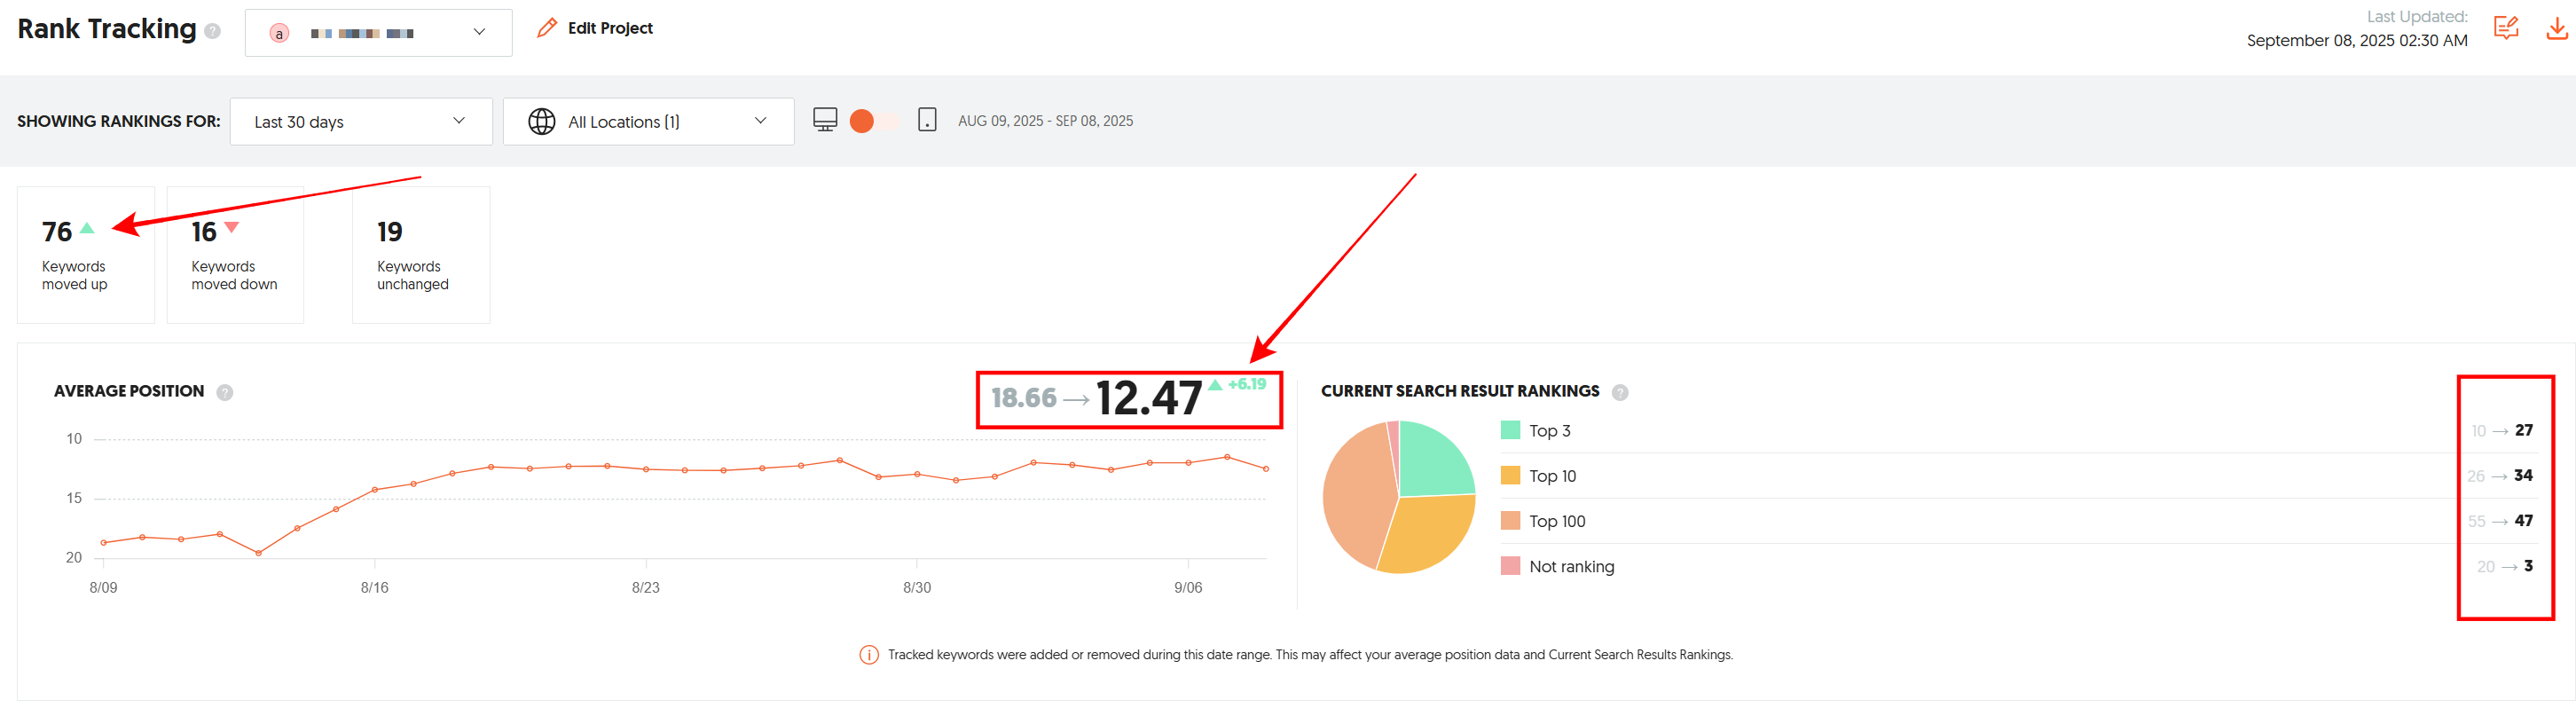Click the Keywords unchanged card
This screenshot has height=716, width=2576.
421,255
